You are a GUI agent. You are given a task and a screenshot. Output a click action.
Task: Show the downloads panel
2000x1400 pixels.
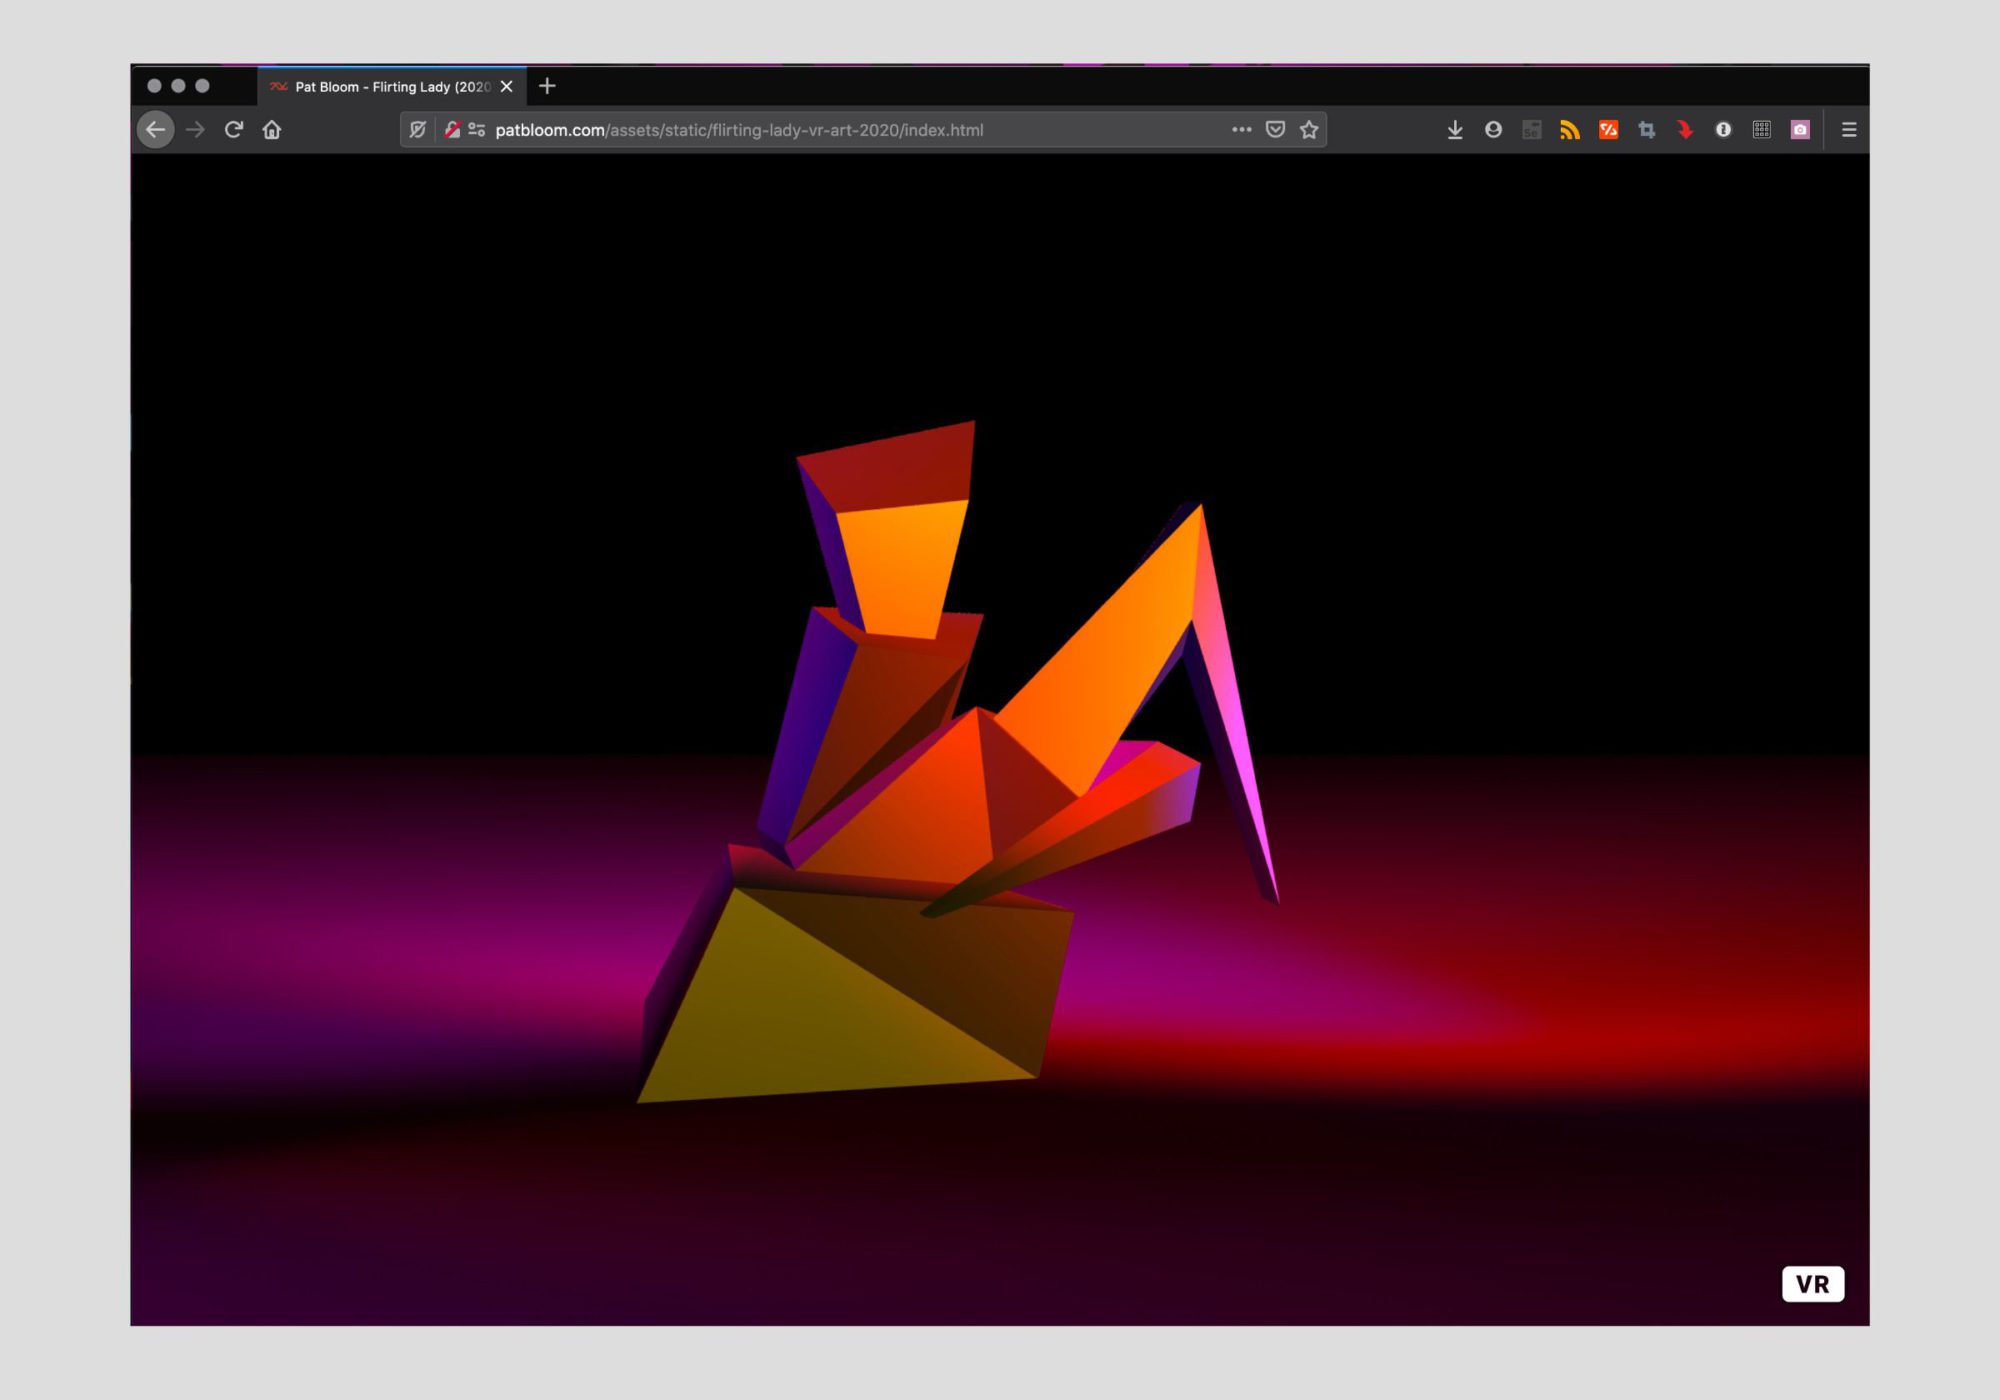[1455, 130]
